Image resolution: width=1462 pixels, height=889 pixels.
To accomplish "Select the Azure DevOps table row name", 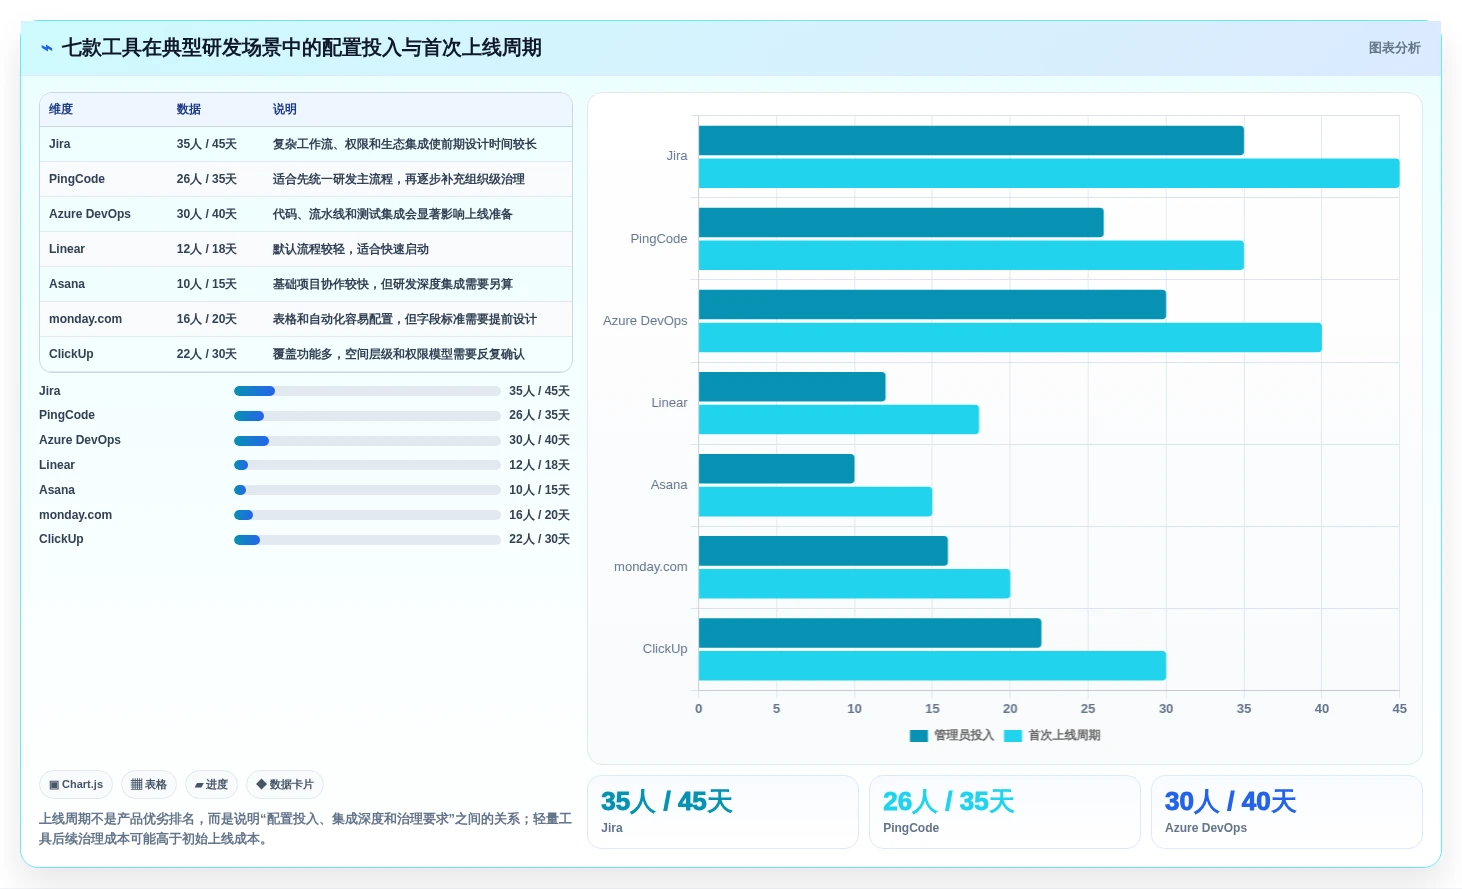I will (90, 214).
